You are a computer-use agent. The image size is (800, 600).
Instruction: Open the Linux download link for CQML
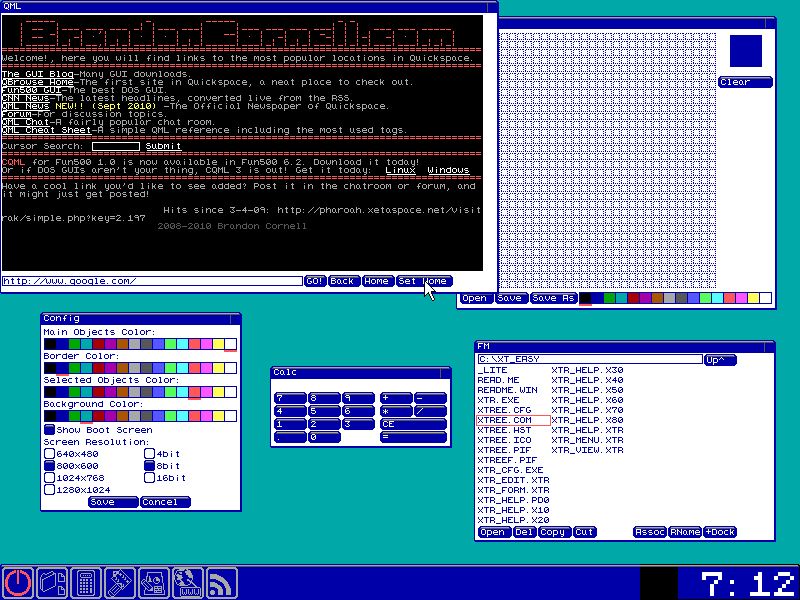click(399, 168)
